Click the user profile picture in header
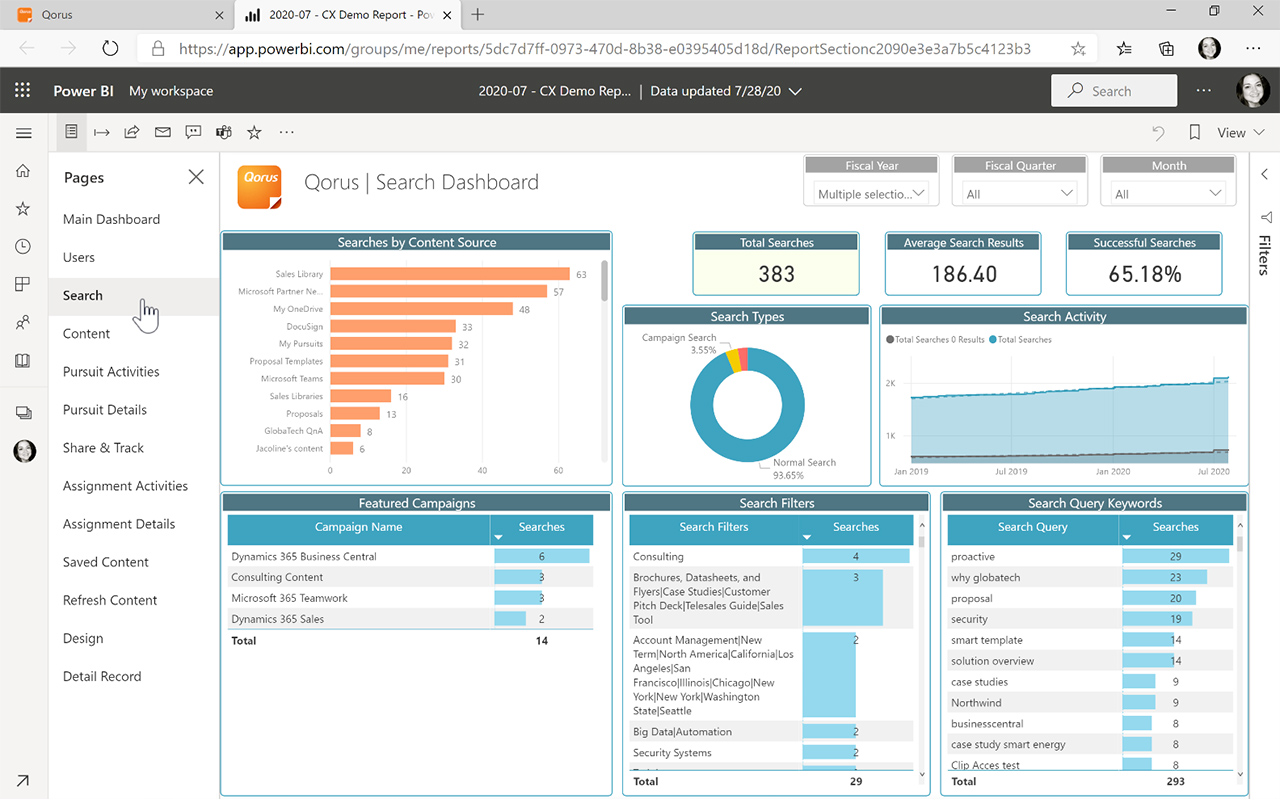 1253,90
